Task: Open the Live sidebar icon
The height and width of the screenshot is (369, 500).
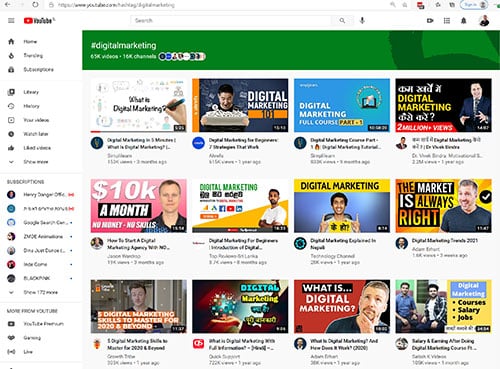Action: pyautogui.click(x=11, y=352)
